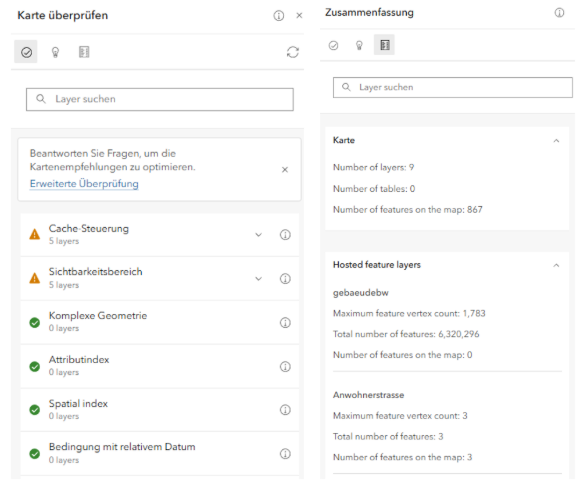Select active summary tab in Zusammenfassung panel

click(x=384, y=45)
